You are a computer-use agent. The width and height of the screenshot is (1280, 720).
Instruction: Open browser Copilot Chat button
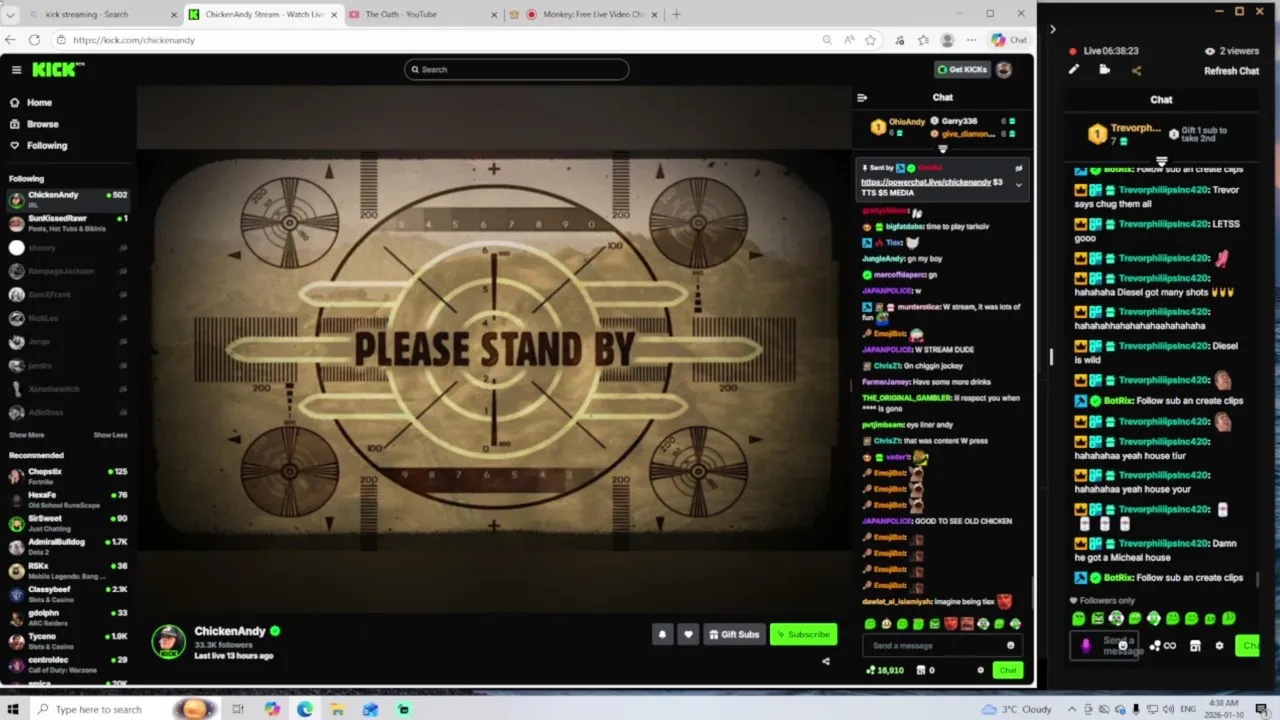point(1009,40)
